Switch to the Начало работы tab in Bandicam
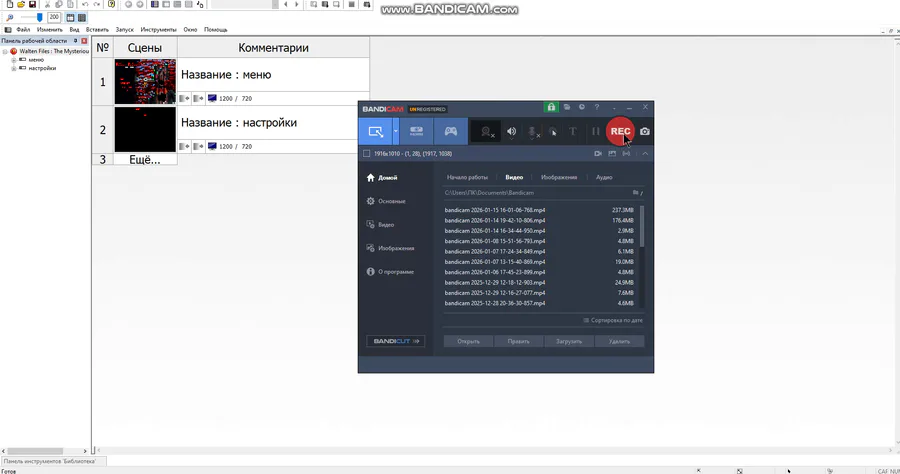The height and width of the screenshot is (474, 900). [467, 177]
